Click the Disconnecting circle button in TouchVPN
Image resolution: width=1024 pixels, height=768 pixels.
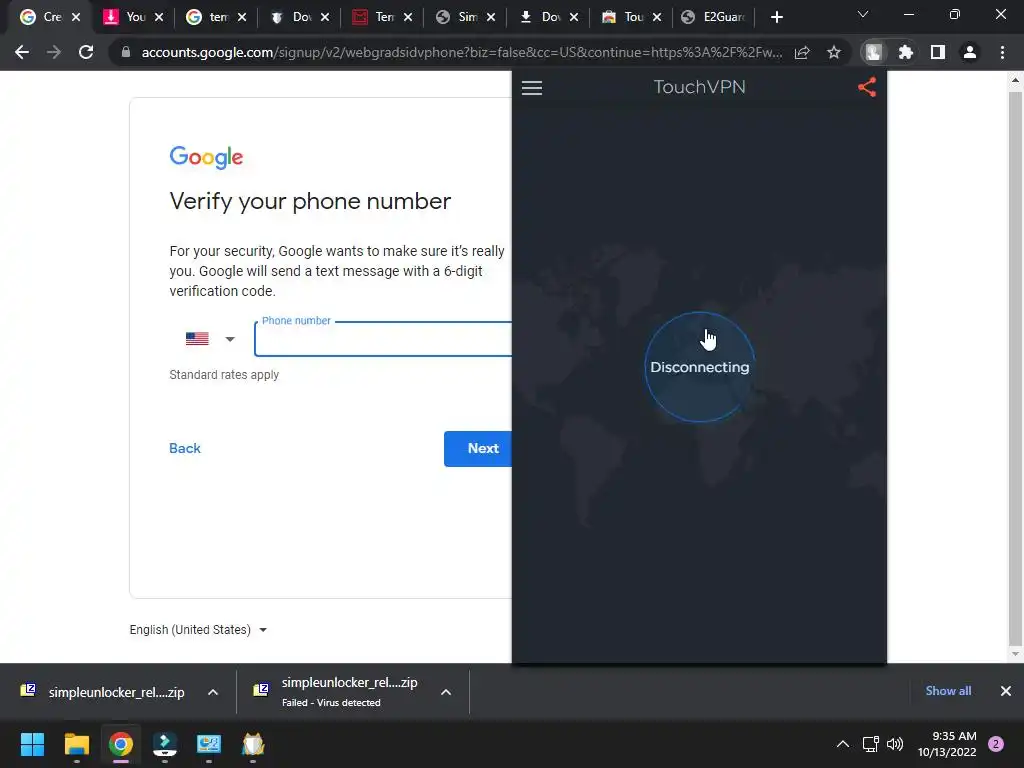pyautogui.click(x=699, y=367)
